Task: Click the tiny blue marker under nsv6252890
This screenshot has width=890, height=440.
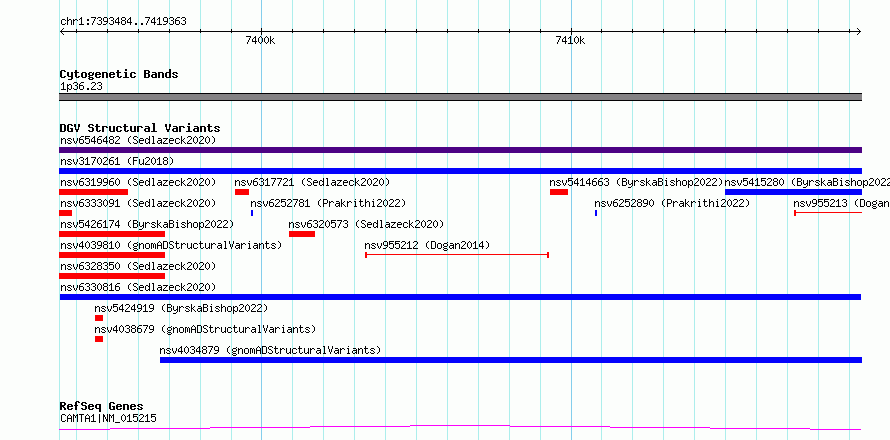Action: [x=596, y=213]
